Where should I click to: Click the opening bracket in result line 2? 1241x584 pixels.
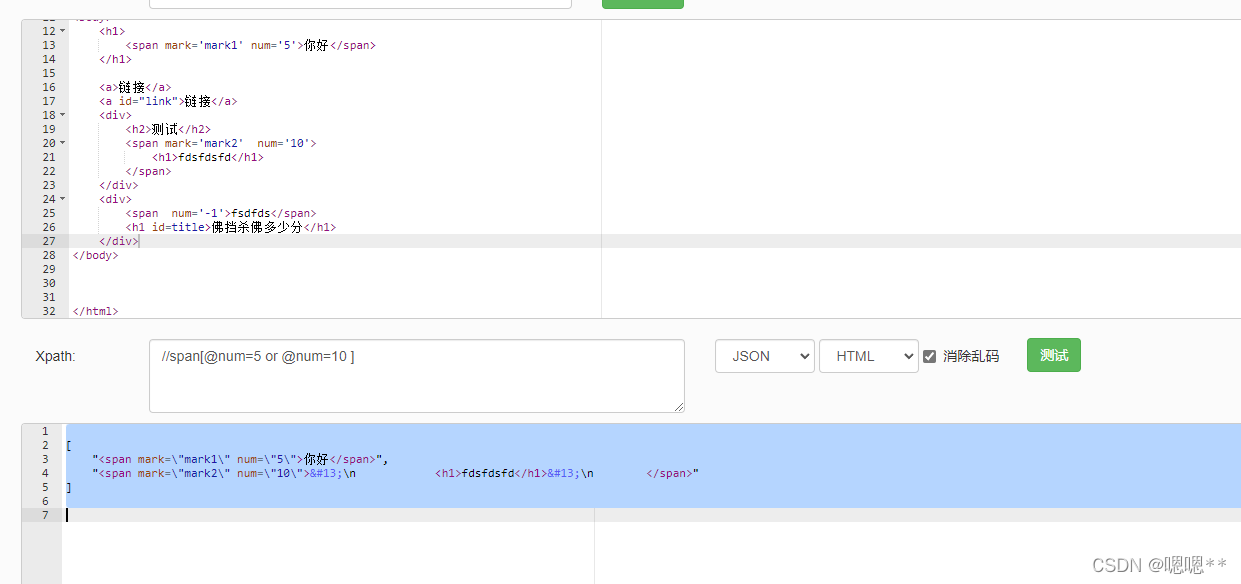pyautogui.click(x=68, y=445)
